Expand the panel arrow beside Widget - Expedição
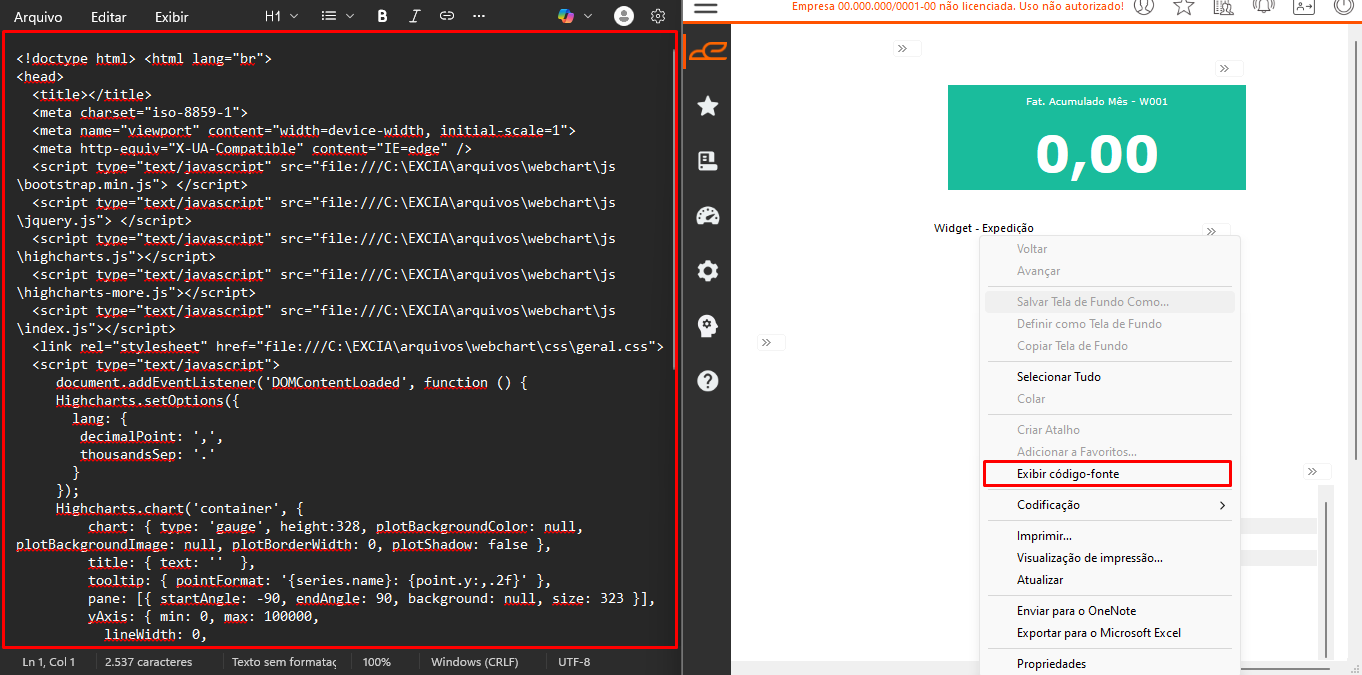The image size is (1362, 675). [1210, 231]
